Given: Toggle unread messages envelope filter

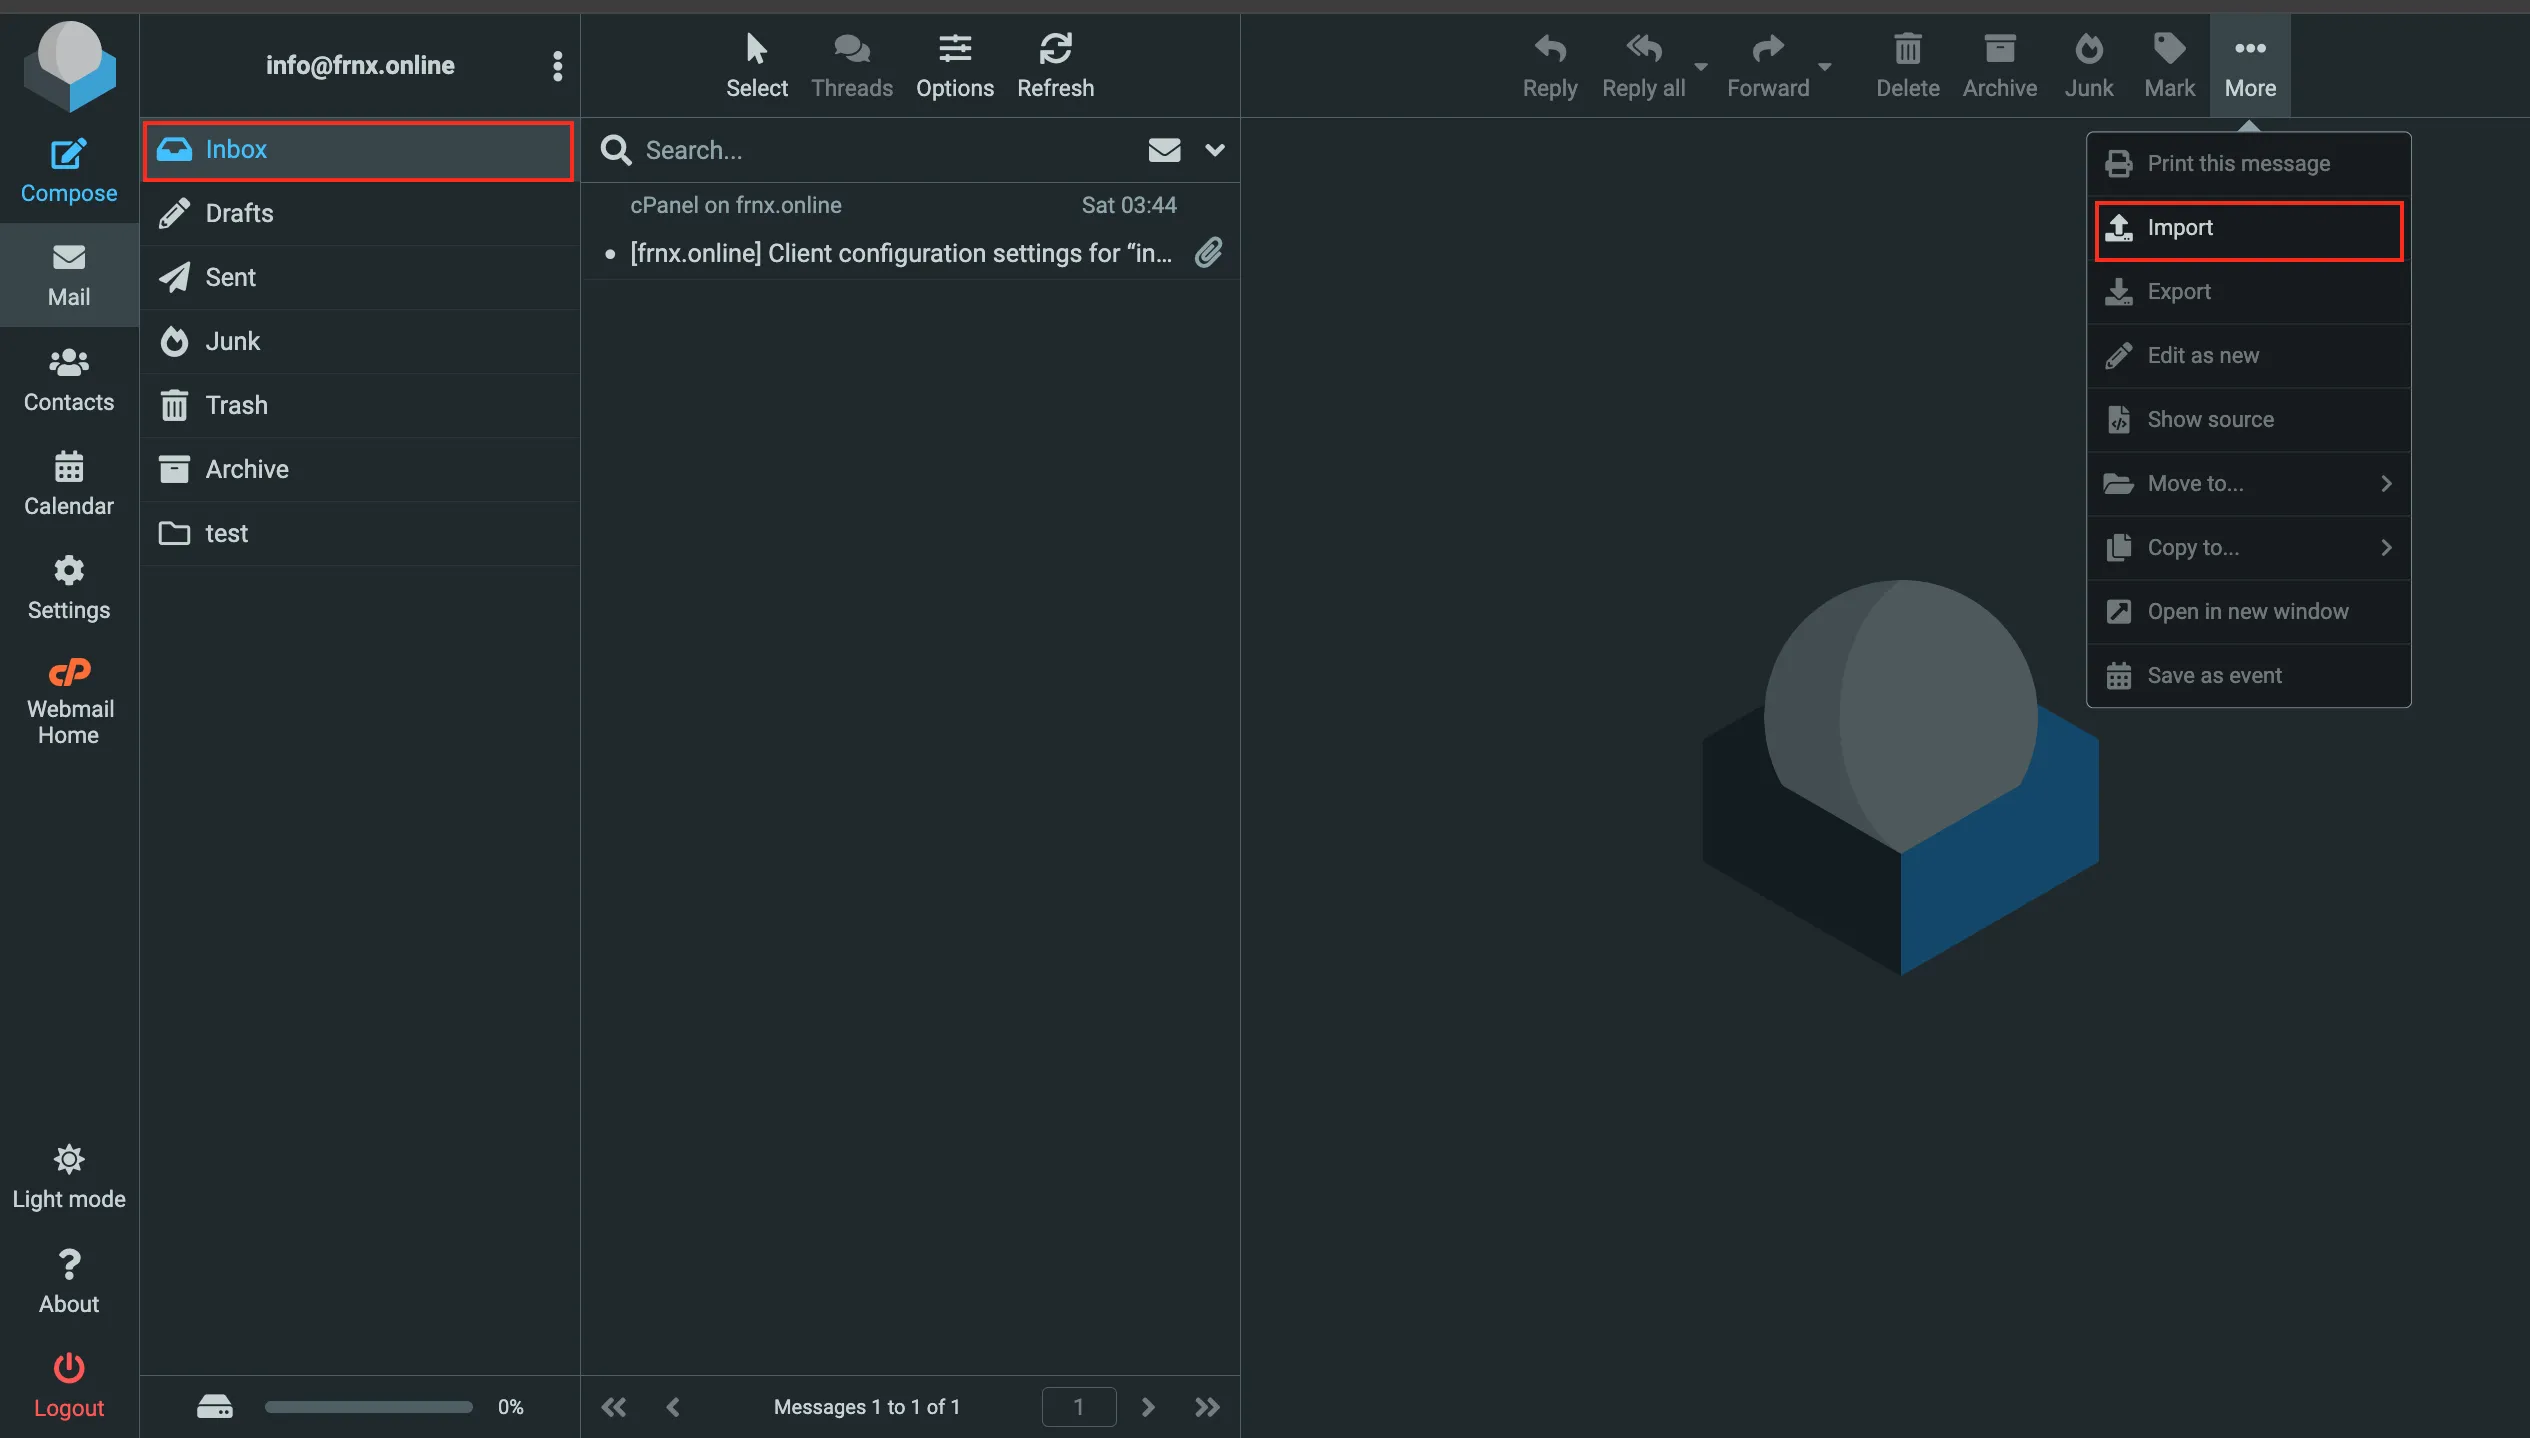Looking at the screenshot, I should (1164, 150).
